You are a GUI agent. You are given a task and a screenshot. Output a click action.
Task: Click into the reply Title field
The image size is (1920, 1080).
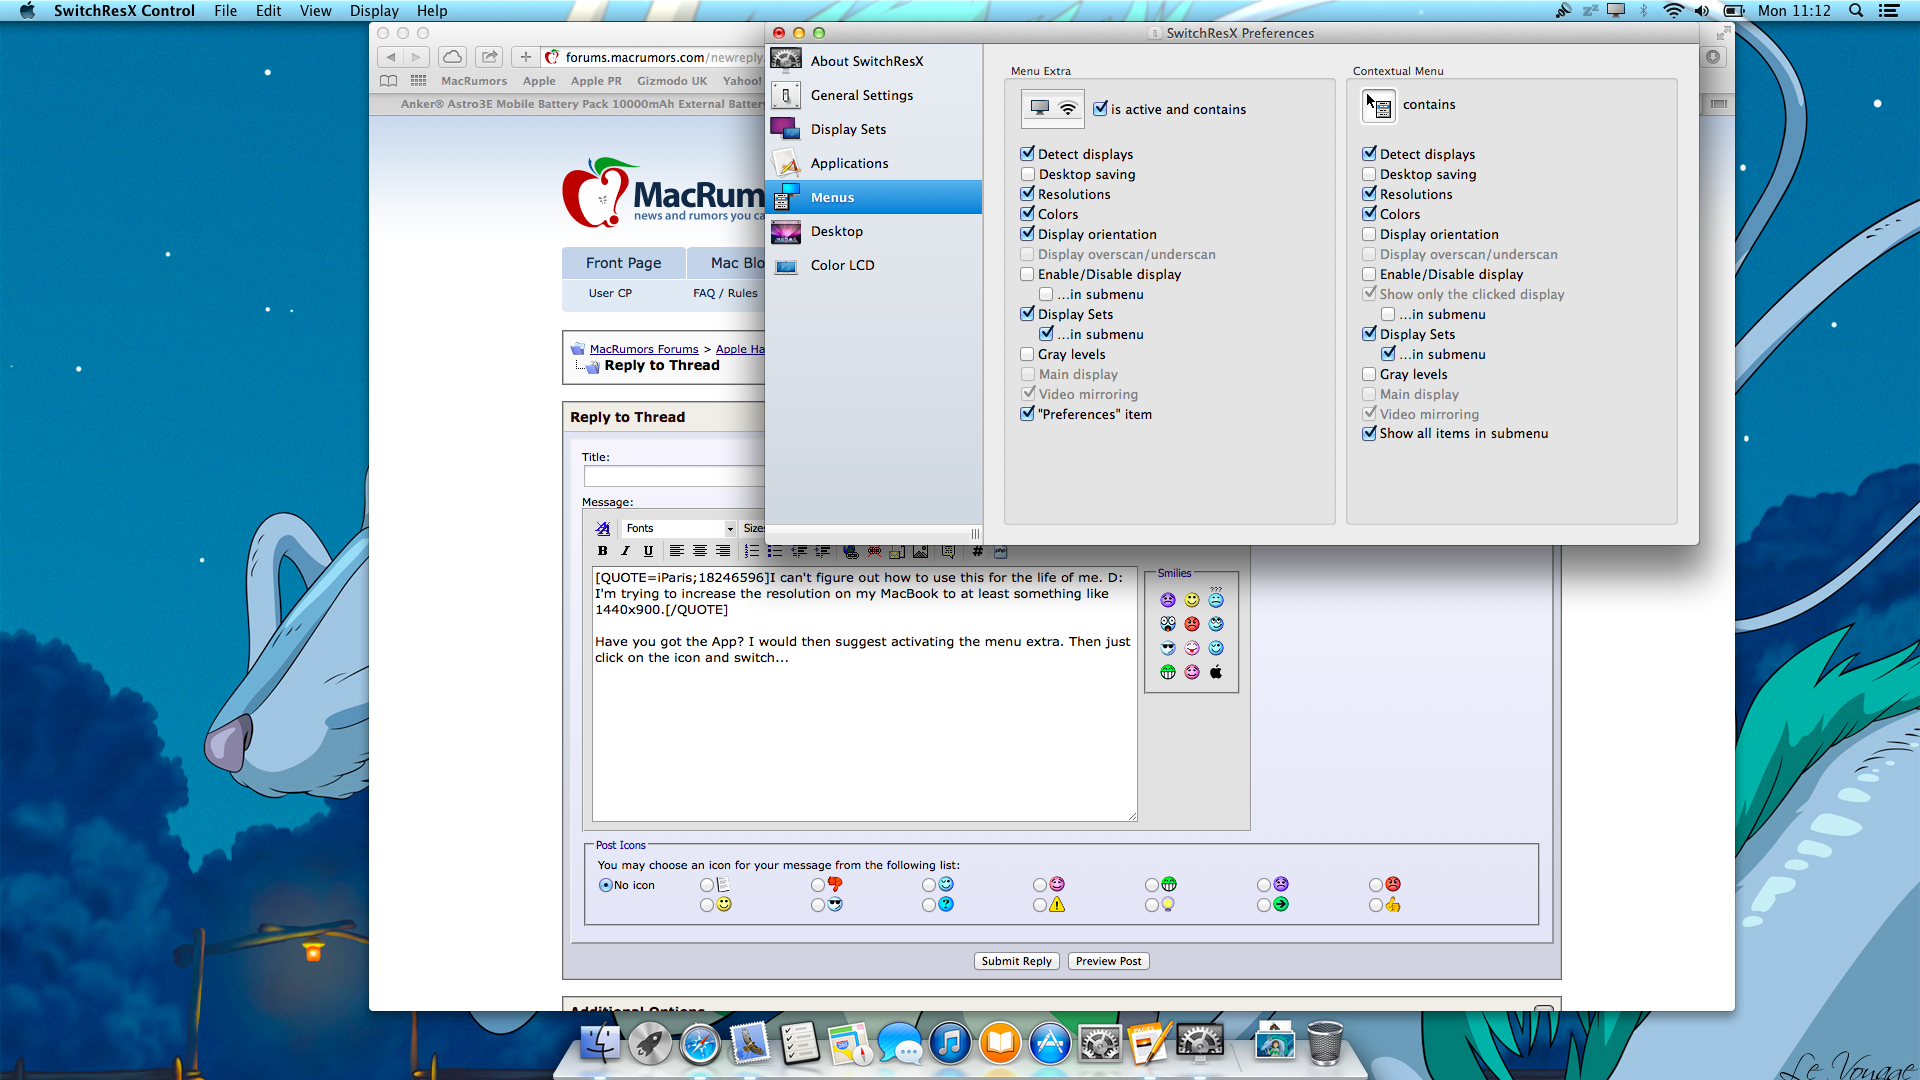tap(674, 476)
